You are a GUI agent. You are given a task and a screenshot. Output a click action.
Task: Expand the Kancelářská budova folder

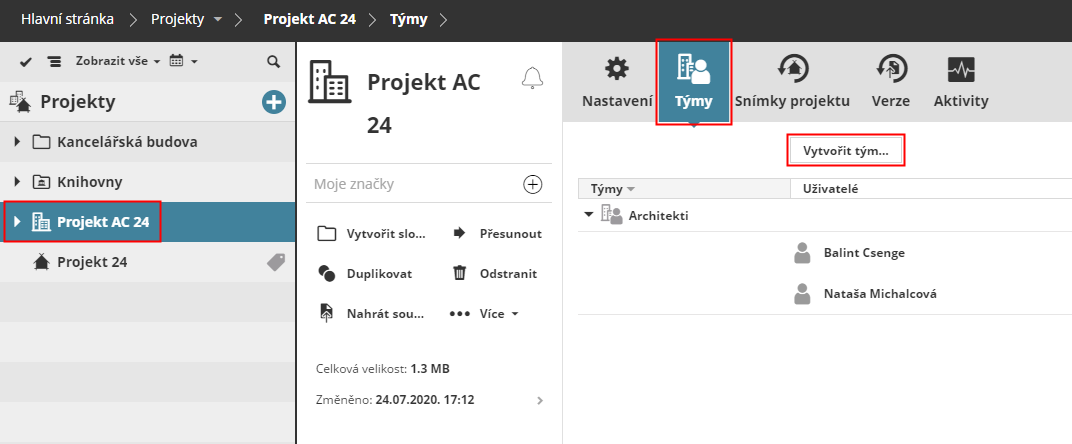(x=17, y=141)
